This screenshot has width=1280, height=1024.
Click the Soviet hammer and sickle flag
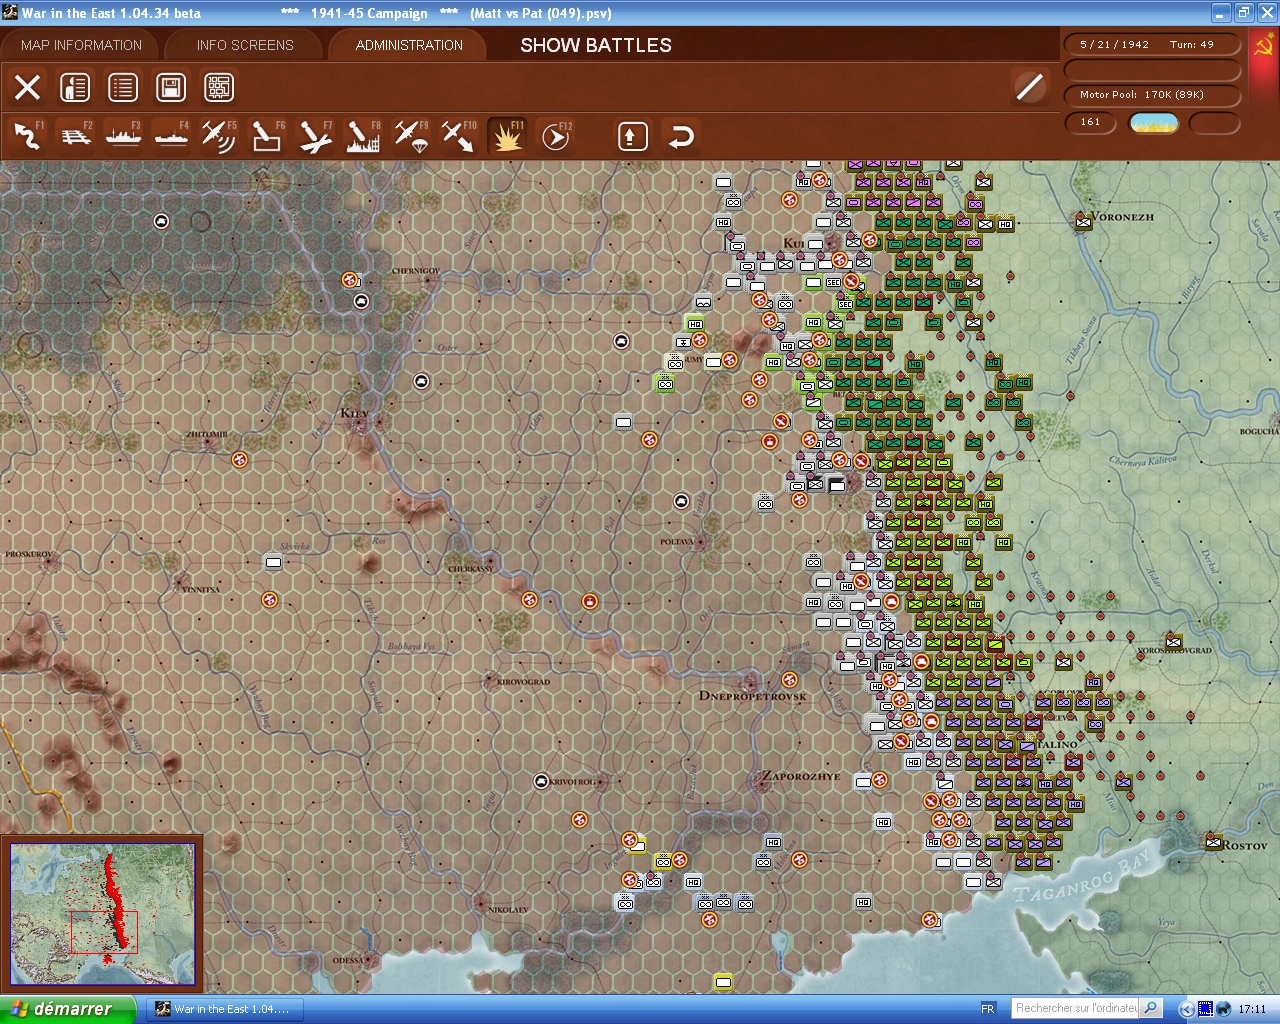tap(1264, 47)
